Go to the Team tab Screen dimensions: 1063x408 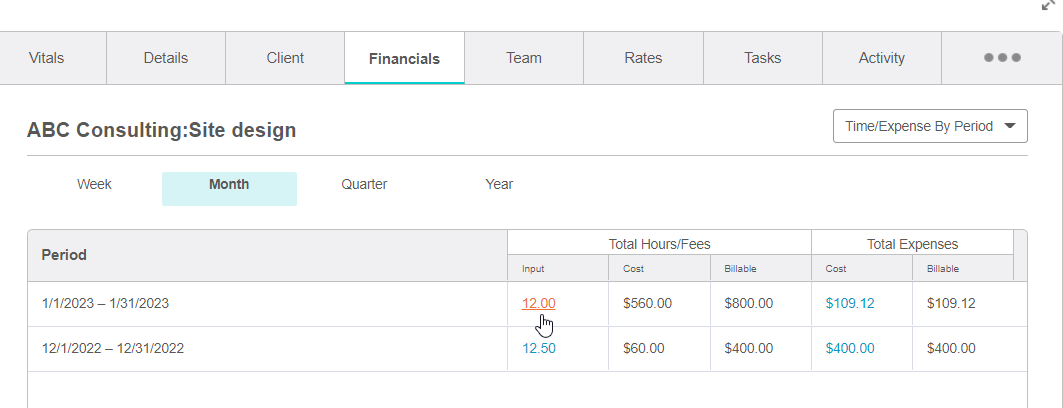(523, 58)
